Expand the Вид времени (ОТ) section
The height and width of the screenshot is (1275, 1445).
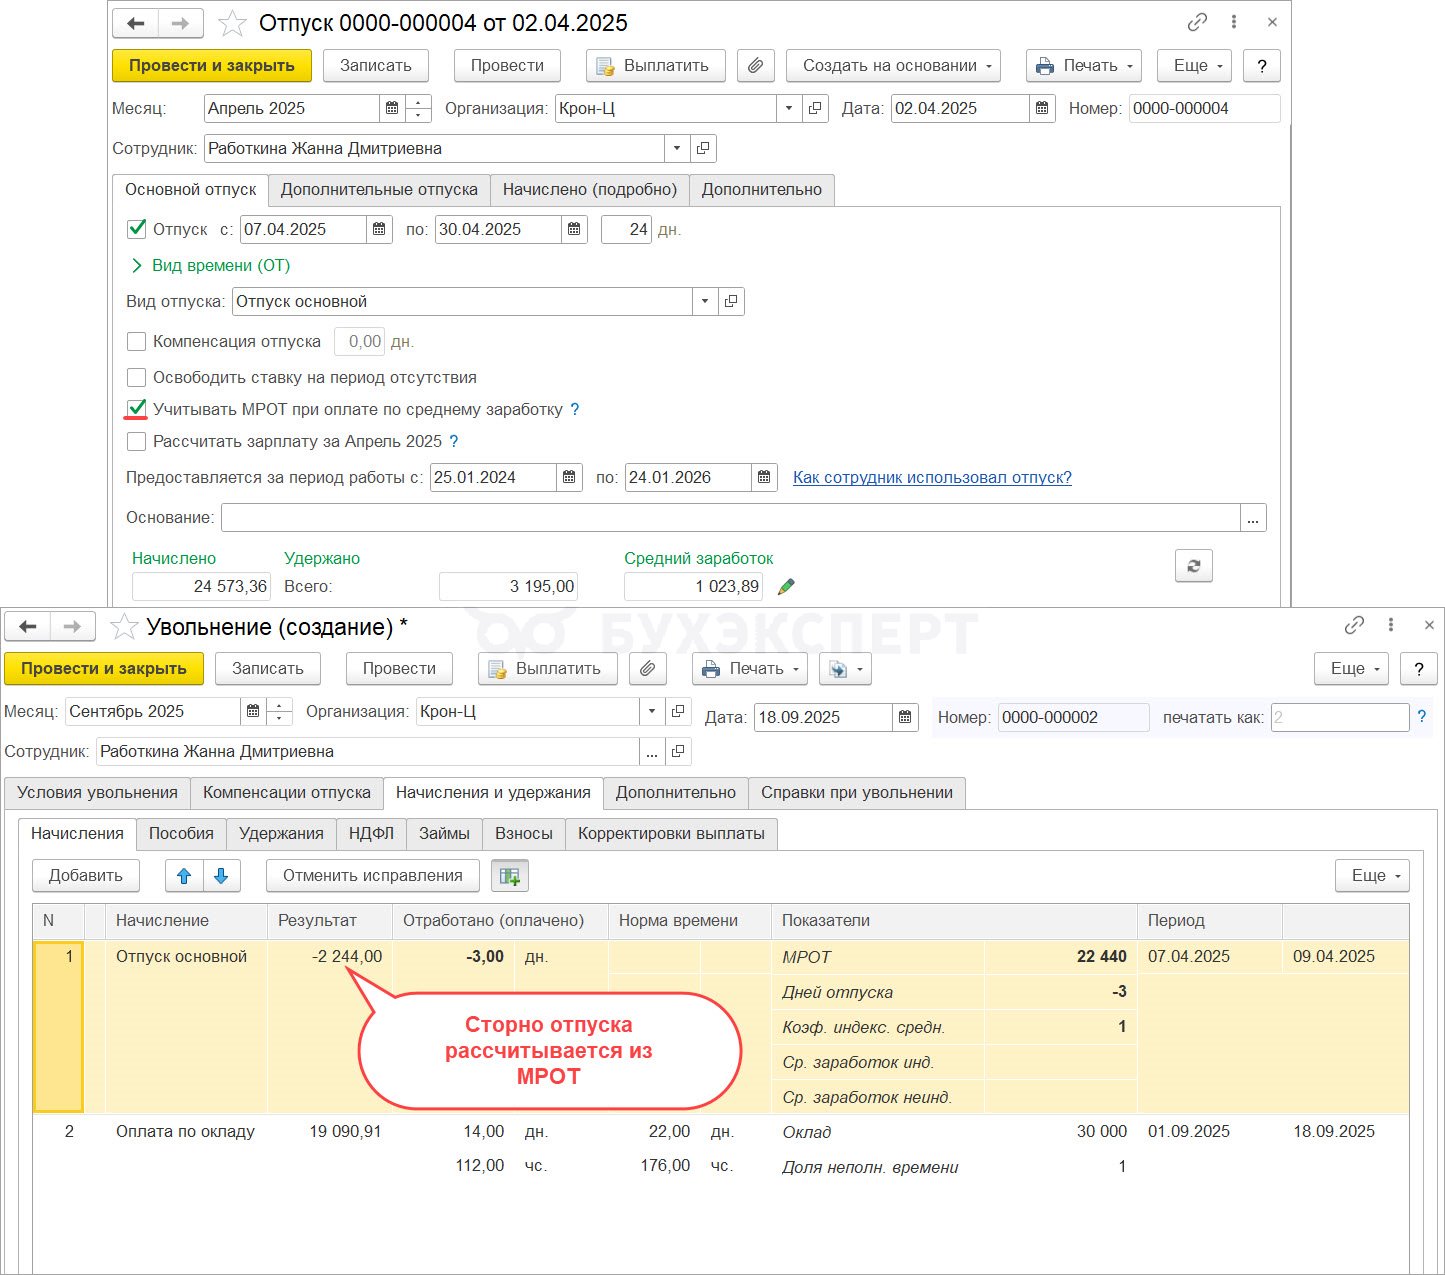[137, 266]
